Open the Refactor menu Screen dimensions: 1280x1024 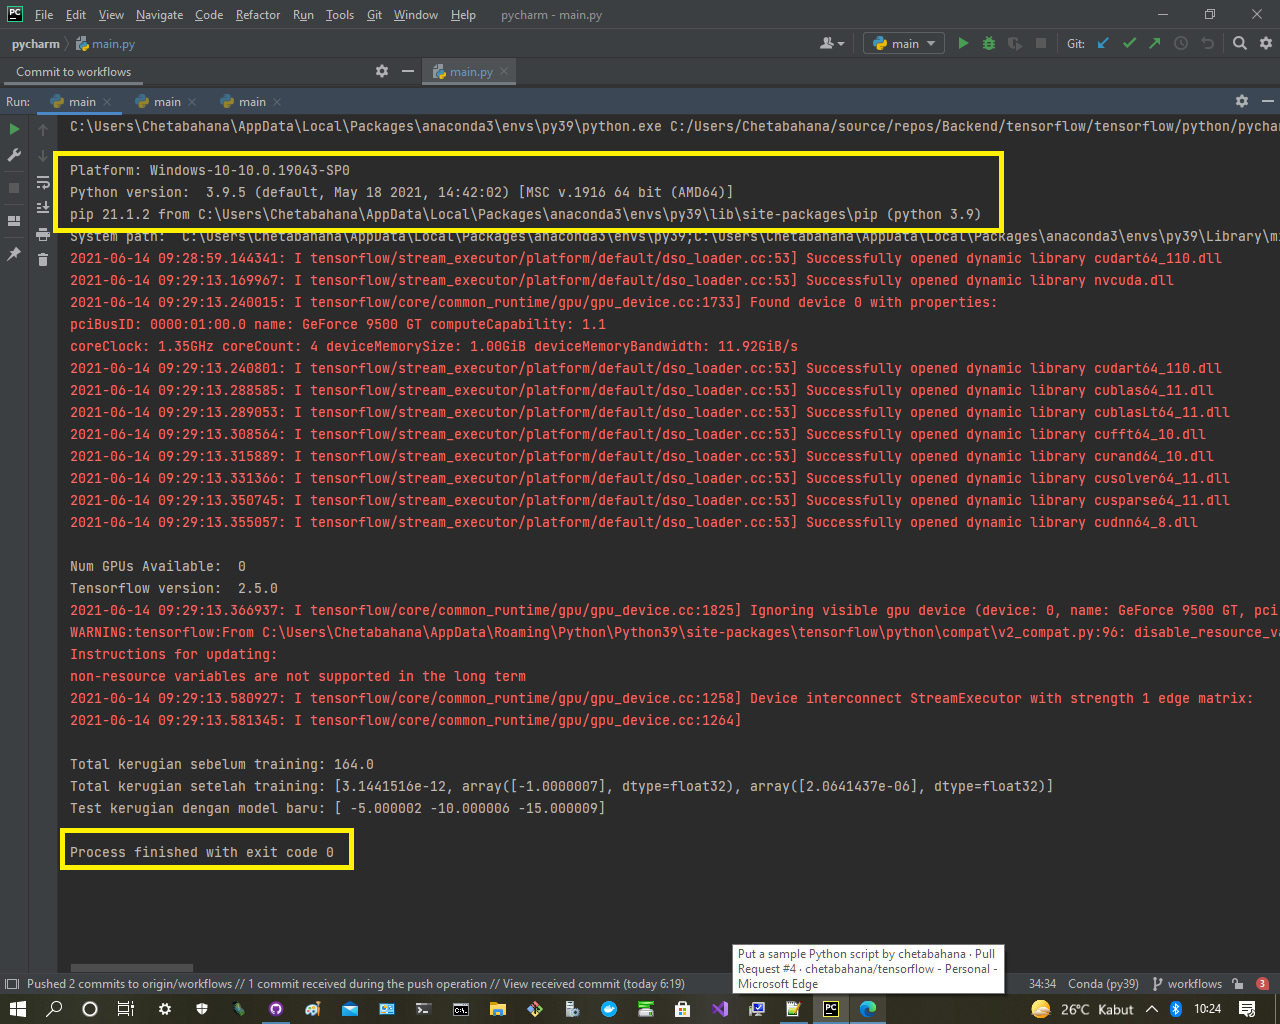click(258, 15)
